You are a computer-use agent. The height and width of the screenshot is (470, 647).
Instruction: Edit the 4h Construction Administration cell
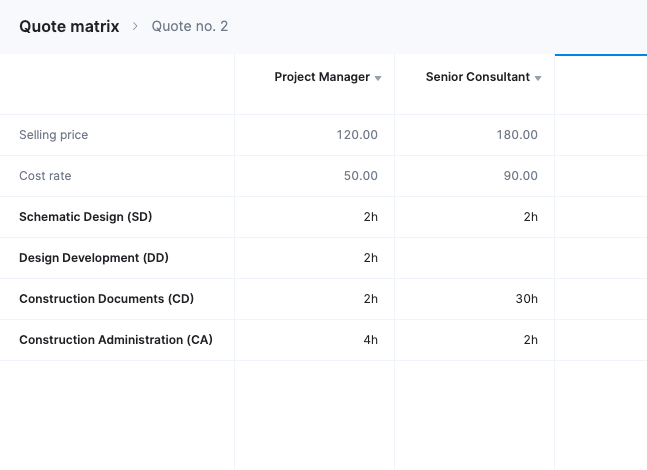[x=370, y=340]
